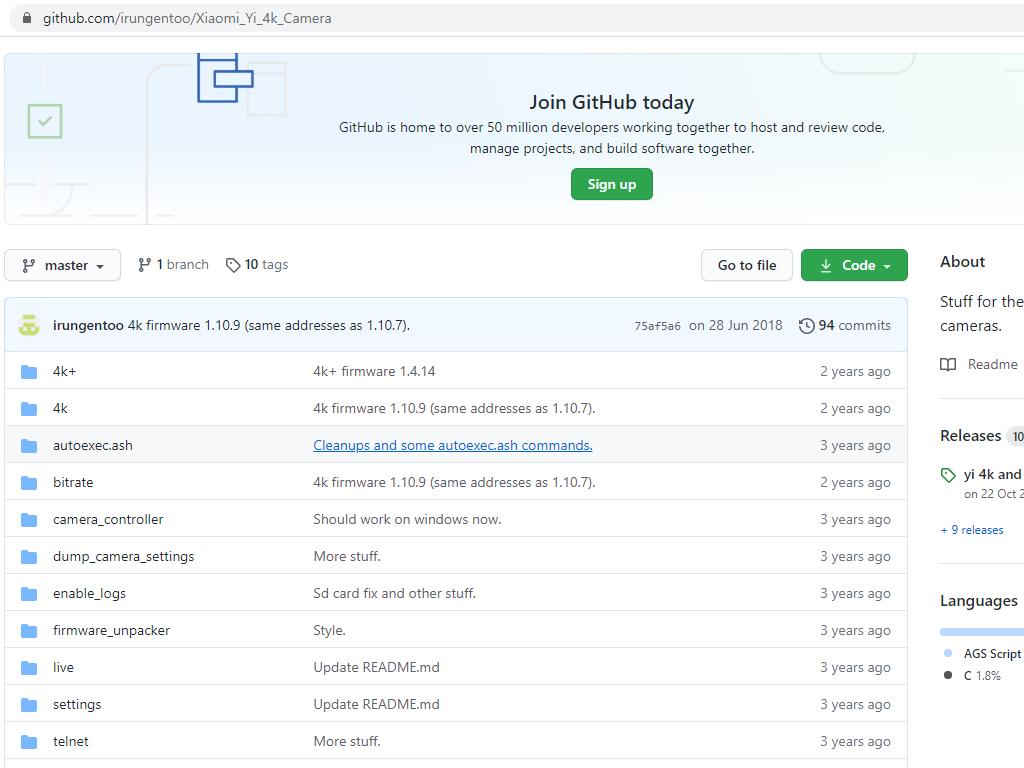Click the release tag icon beside yi 4k

(948, 475)
